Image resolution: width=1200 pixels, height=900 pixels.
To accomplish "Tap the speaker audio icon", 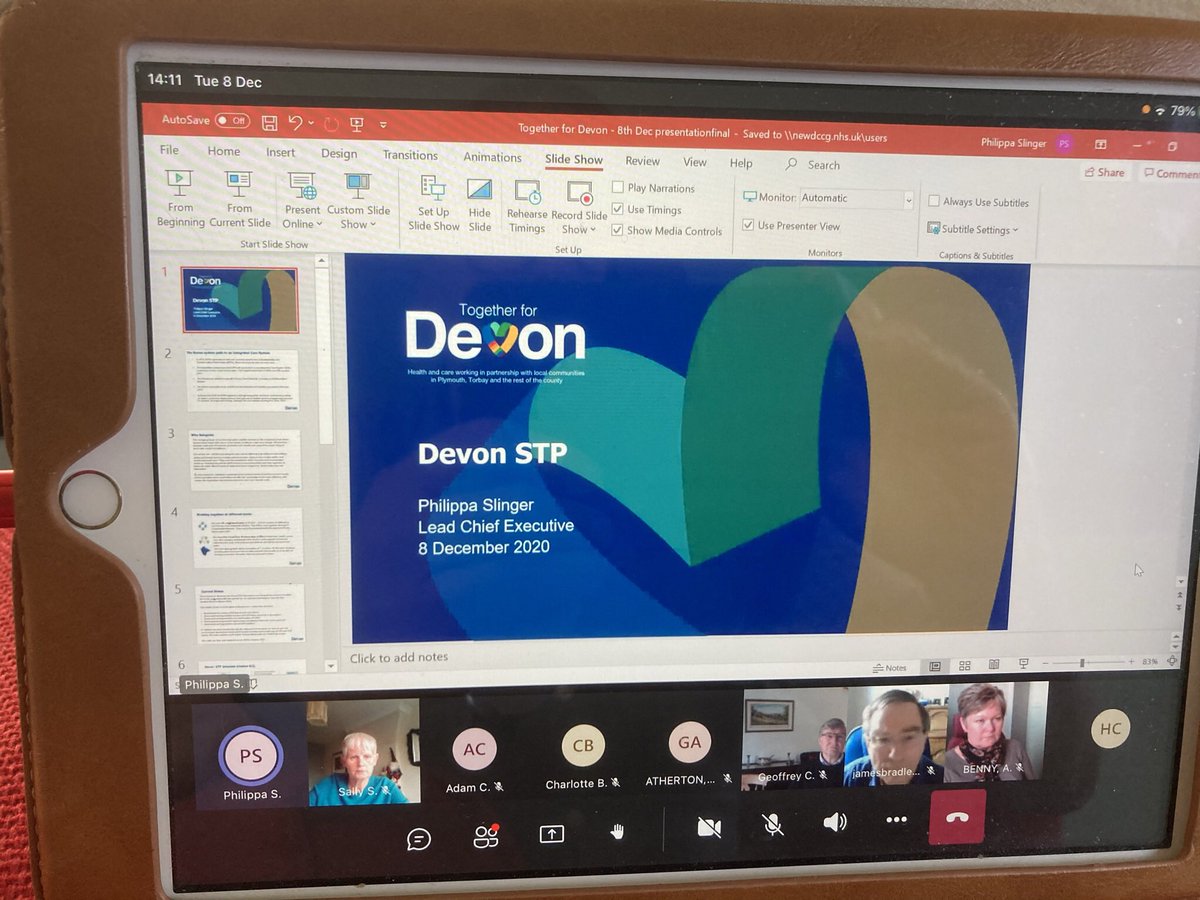I will coord(834,822).
